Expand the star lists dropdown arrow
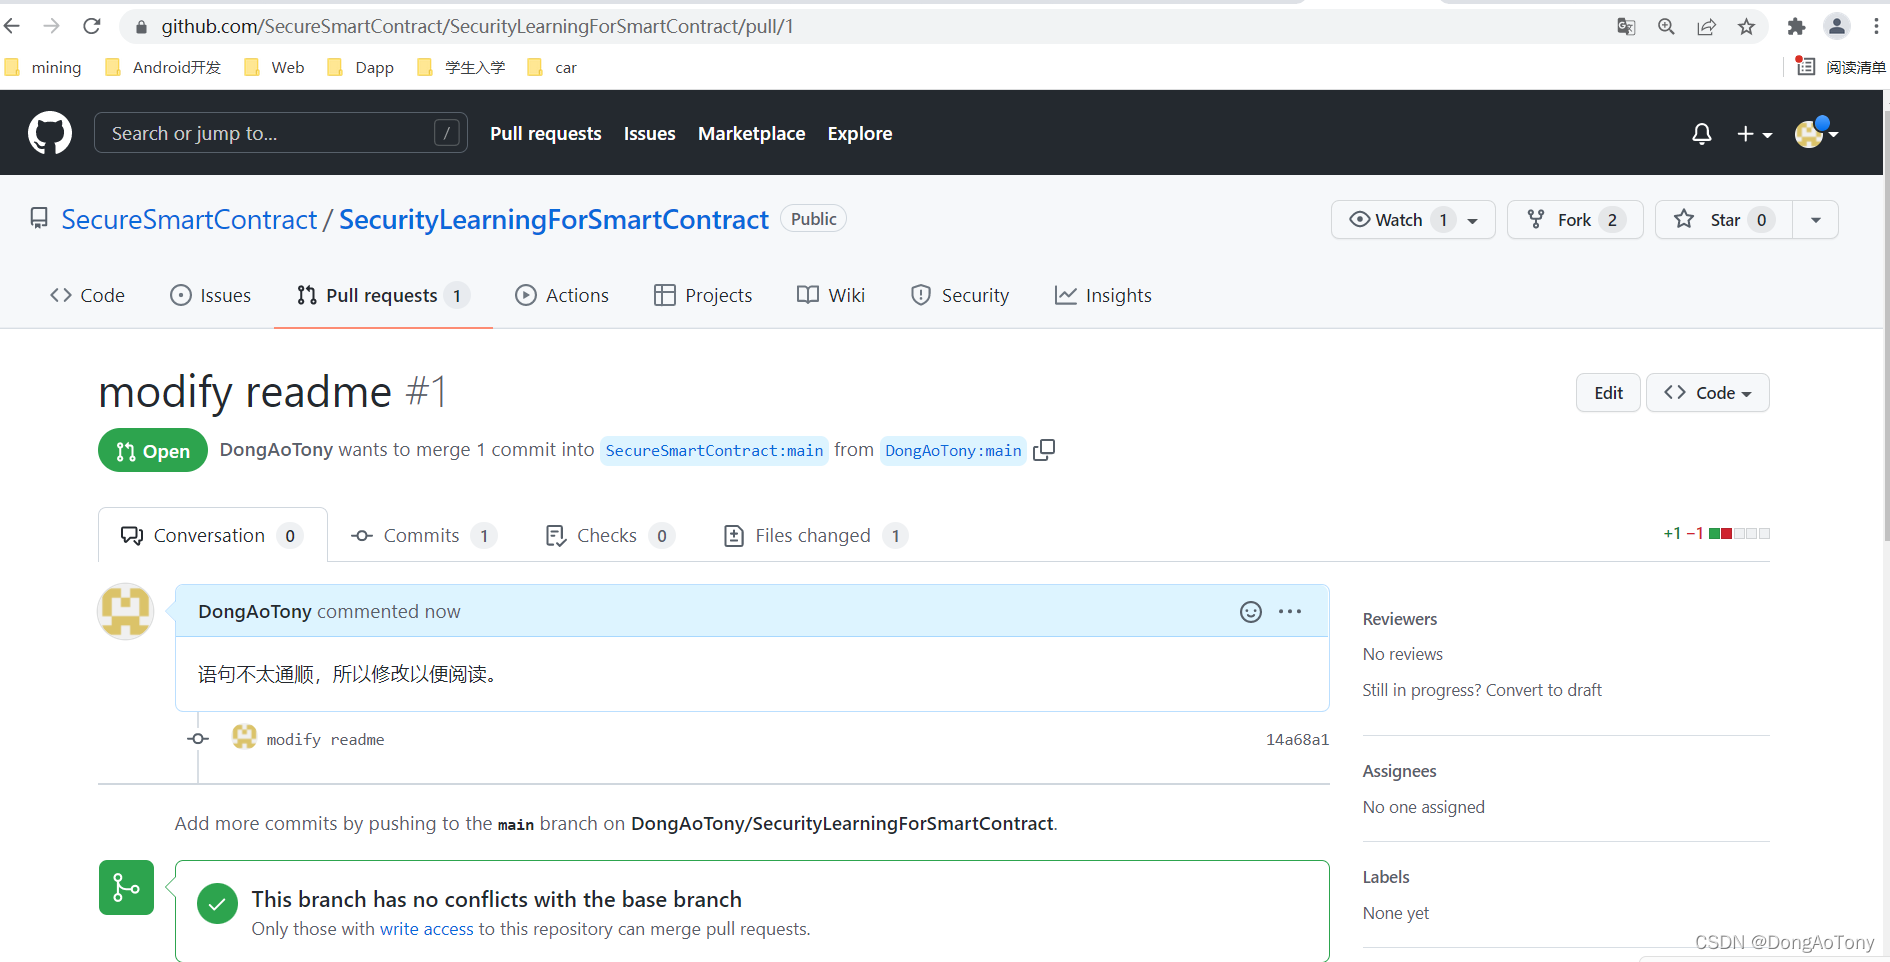1890x962 pixels. point(1816,219)
